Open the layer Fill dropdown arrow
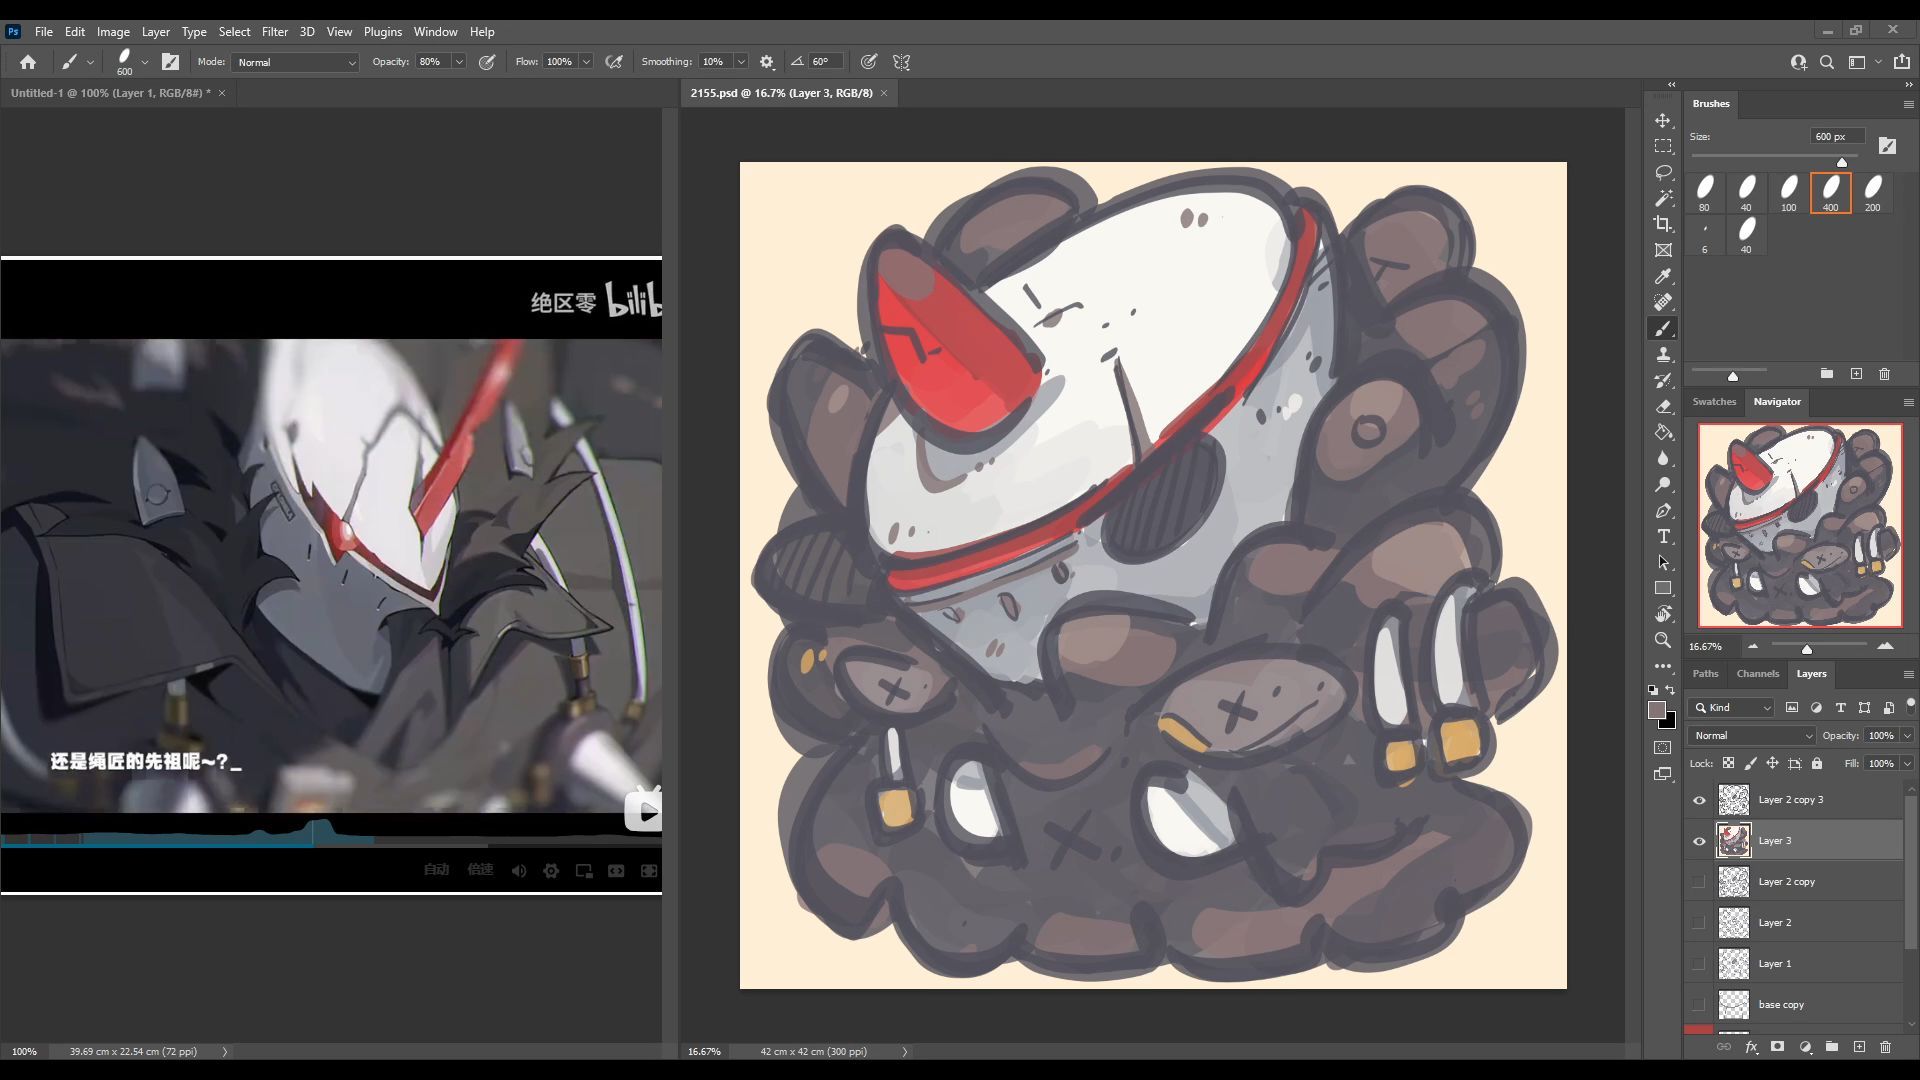This screenshot has width=1920, height=1080. click(1907, 763)
